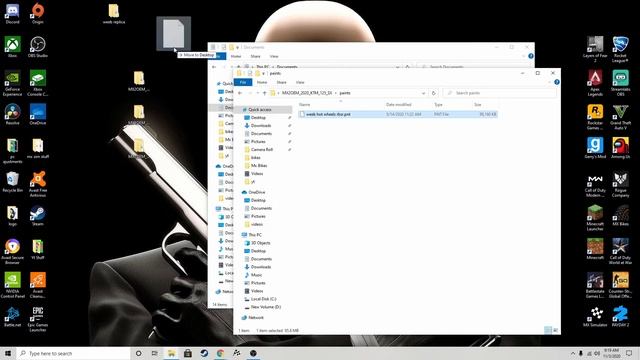Open the GeForce Experience shortcut
The image size is (640, 360).
click(12, 83)
